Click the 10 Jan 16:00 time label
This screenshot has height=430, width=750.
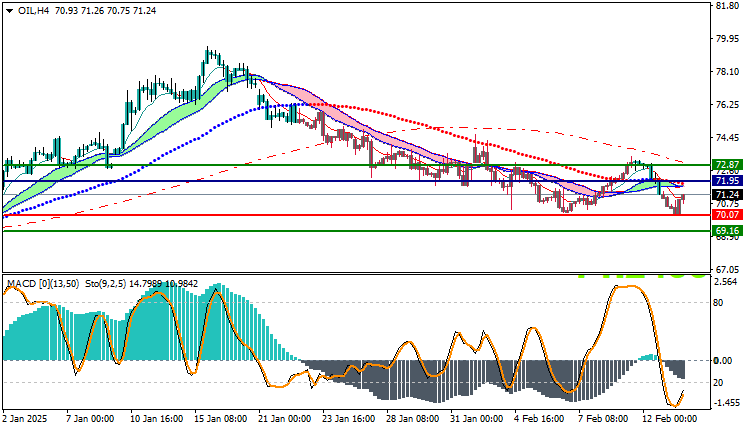point(156,419)
